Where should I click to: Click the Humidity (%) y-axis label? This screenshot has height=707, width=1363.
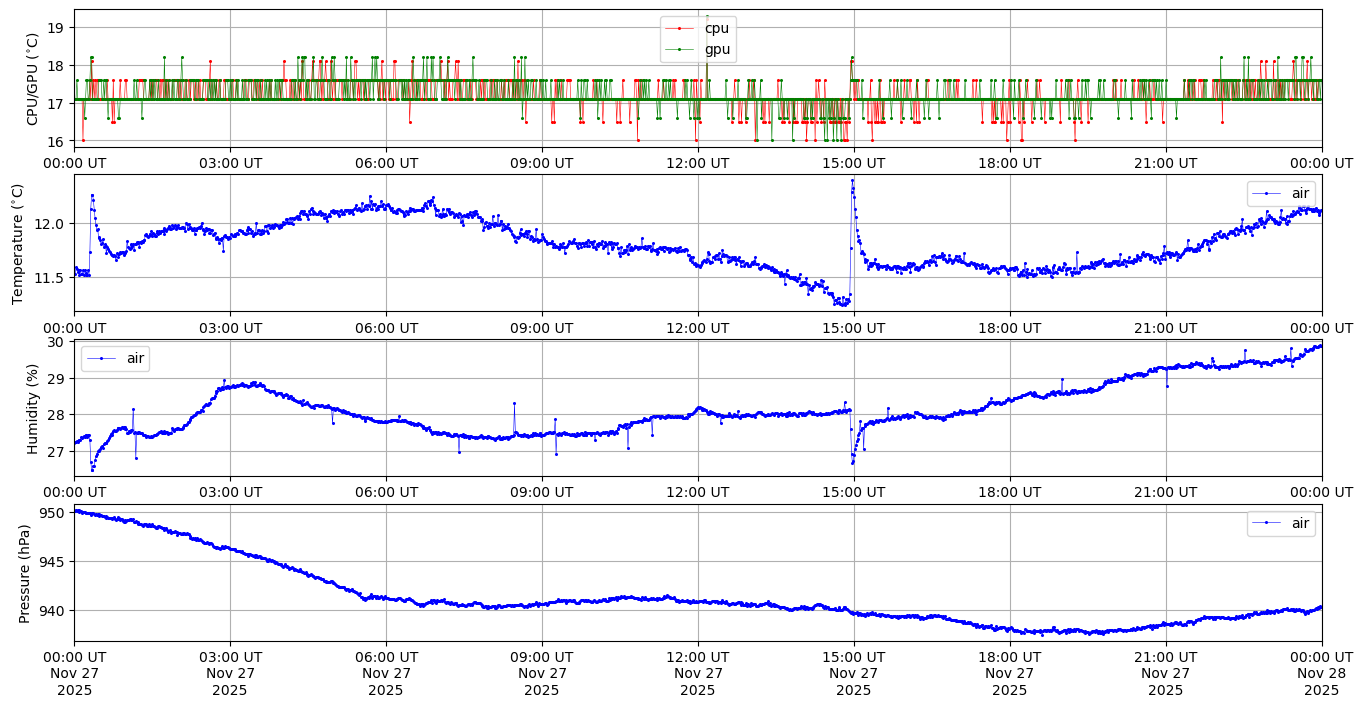pyautogui.click(x=32, y=409)
